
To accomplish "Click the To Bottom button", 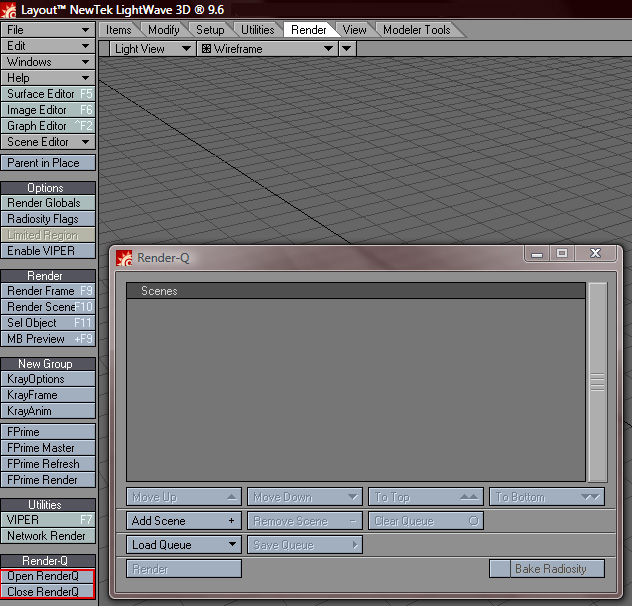I will [547, 497].
